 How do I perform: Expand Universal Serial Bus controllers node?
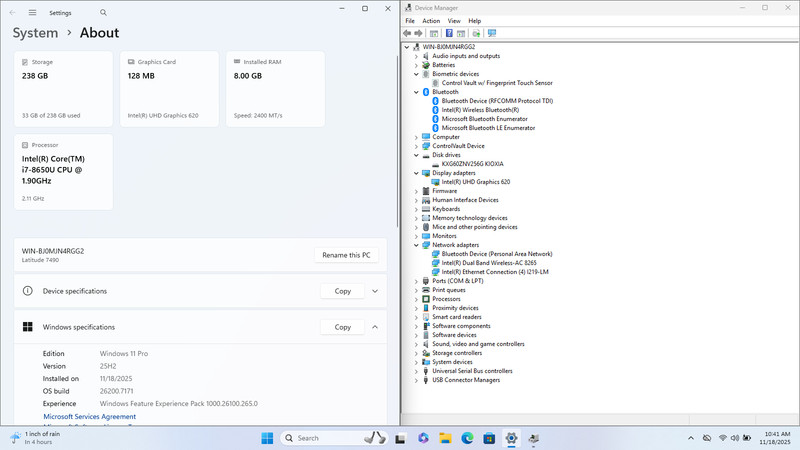pyautogui.click(x=416, y=371)
